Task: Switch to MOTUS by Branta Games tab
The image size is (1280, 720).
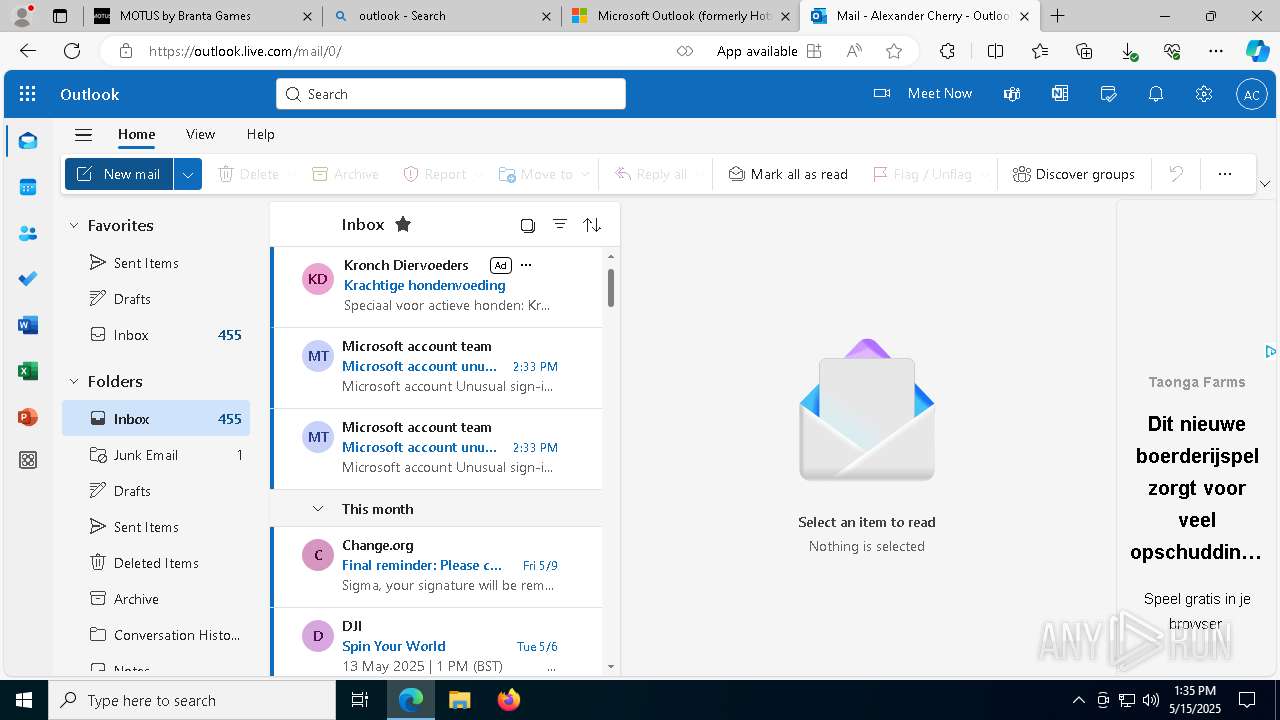Action: (199, 16)
